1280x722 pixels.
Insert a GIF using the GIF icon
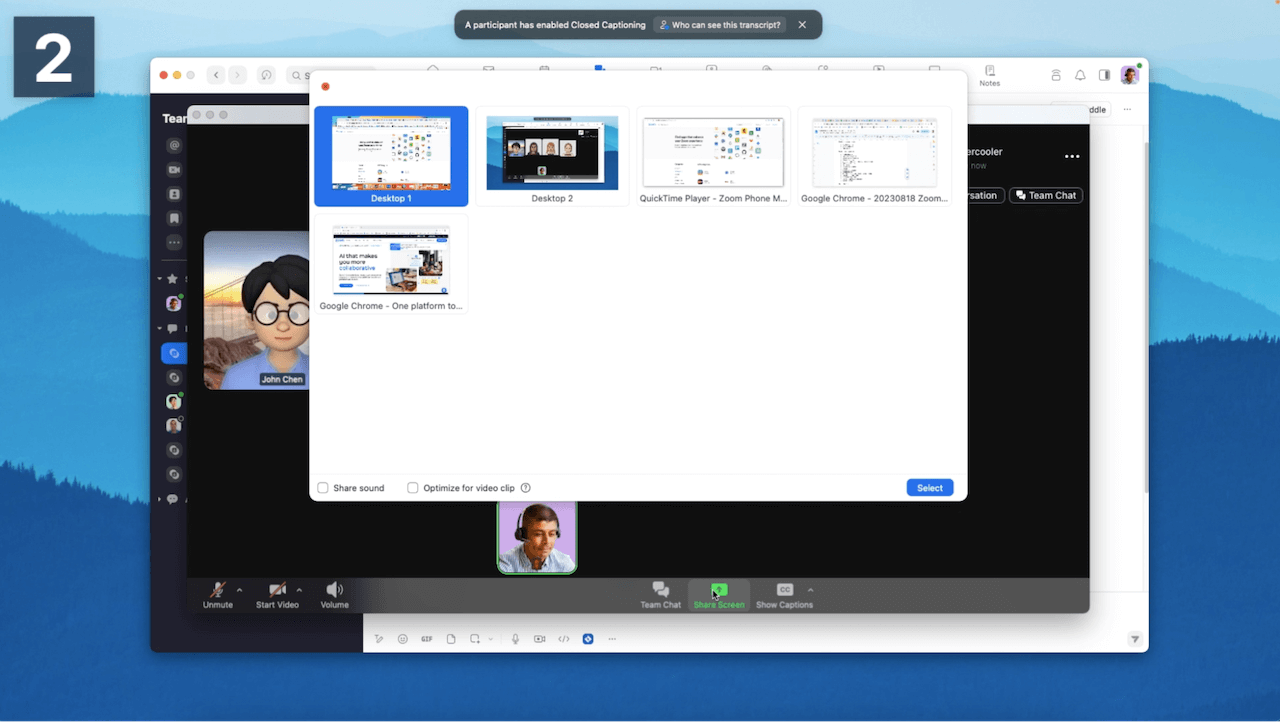427,638
